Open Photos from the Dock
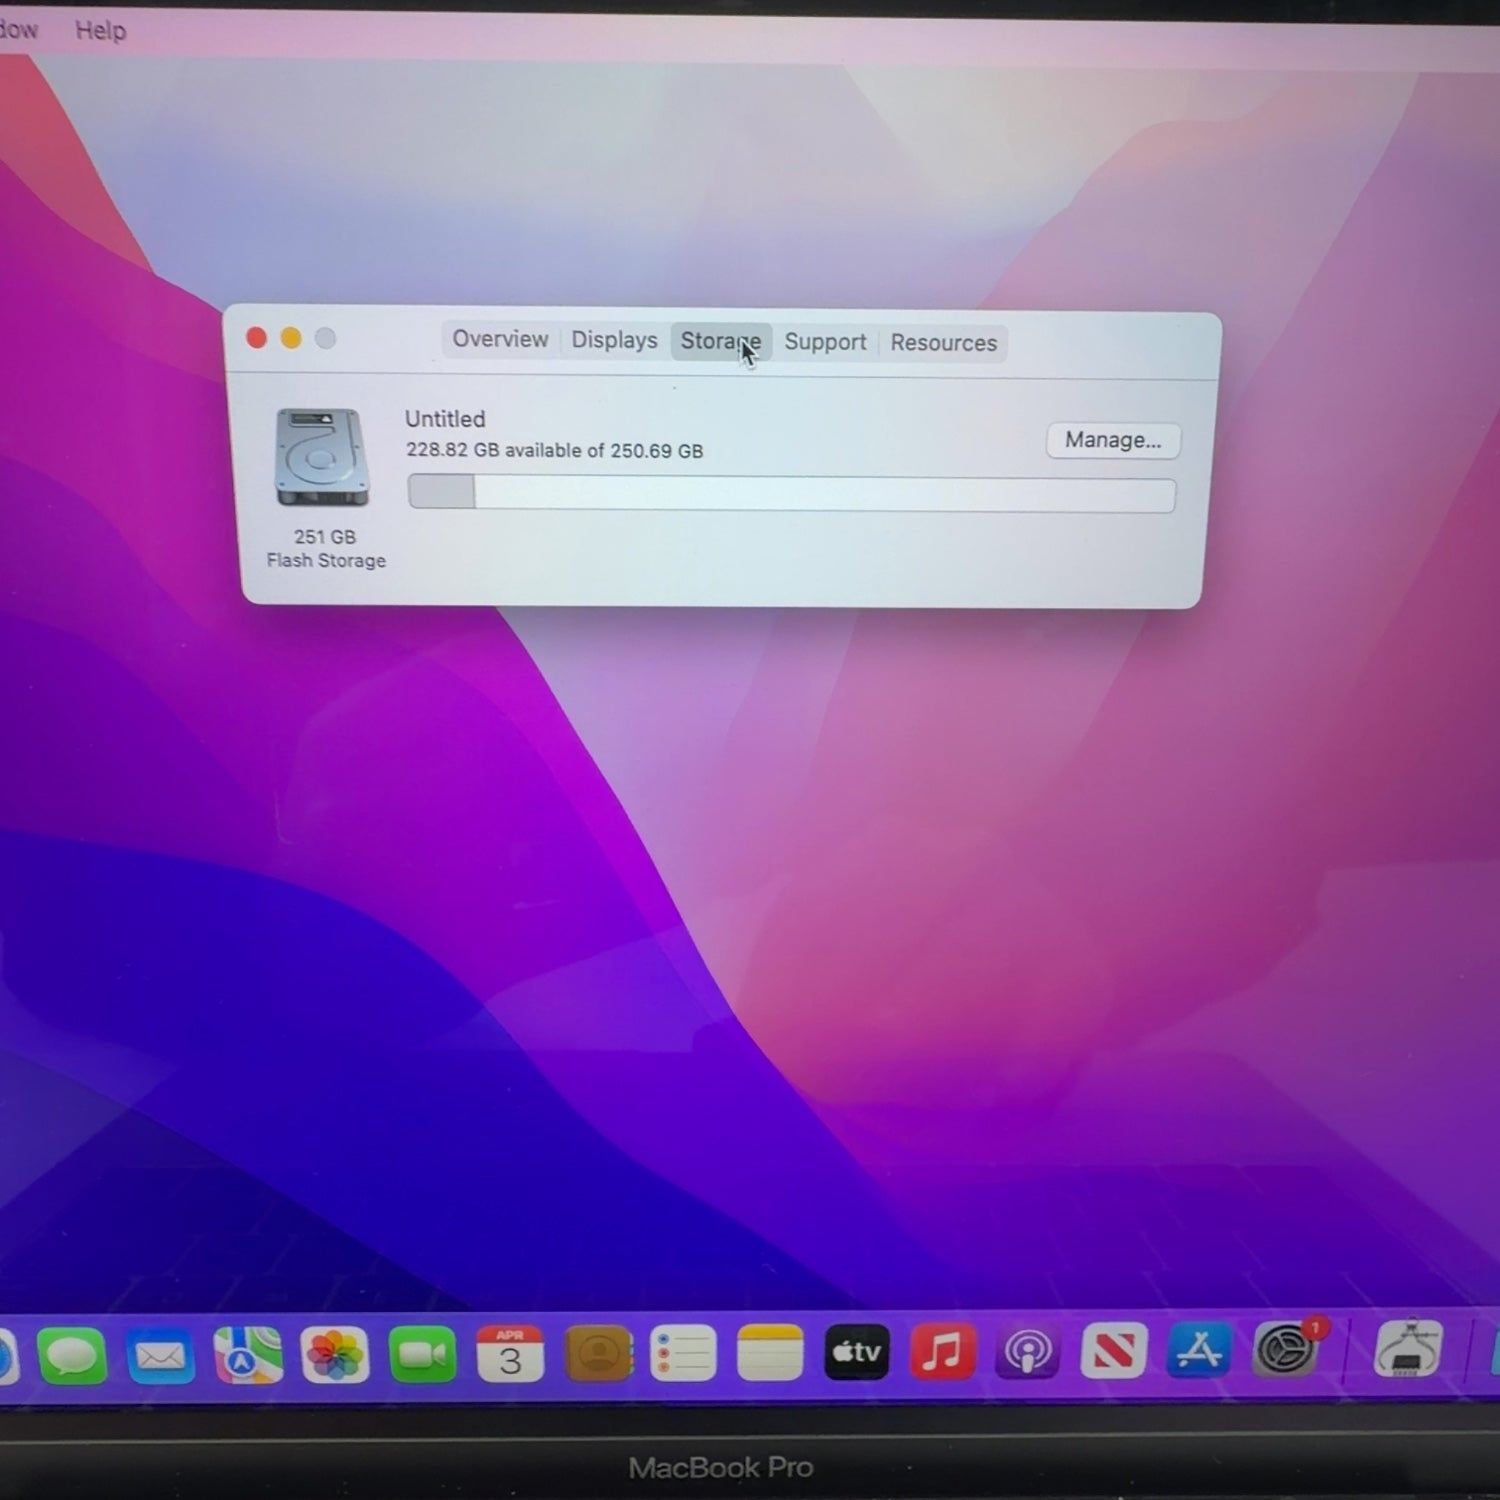 pyautogui.click(x=335, y=1356)
